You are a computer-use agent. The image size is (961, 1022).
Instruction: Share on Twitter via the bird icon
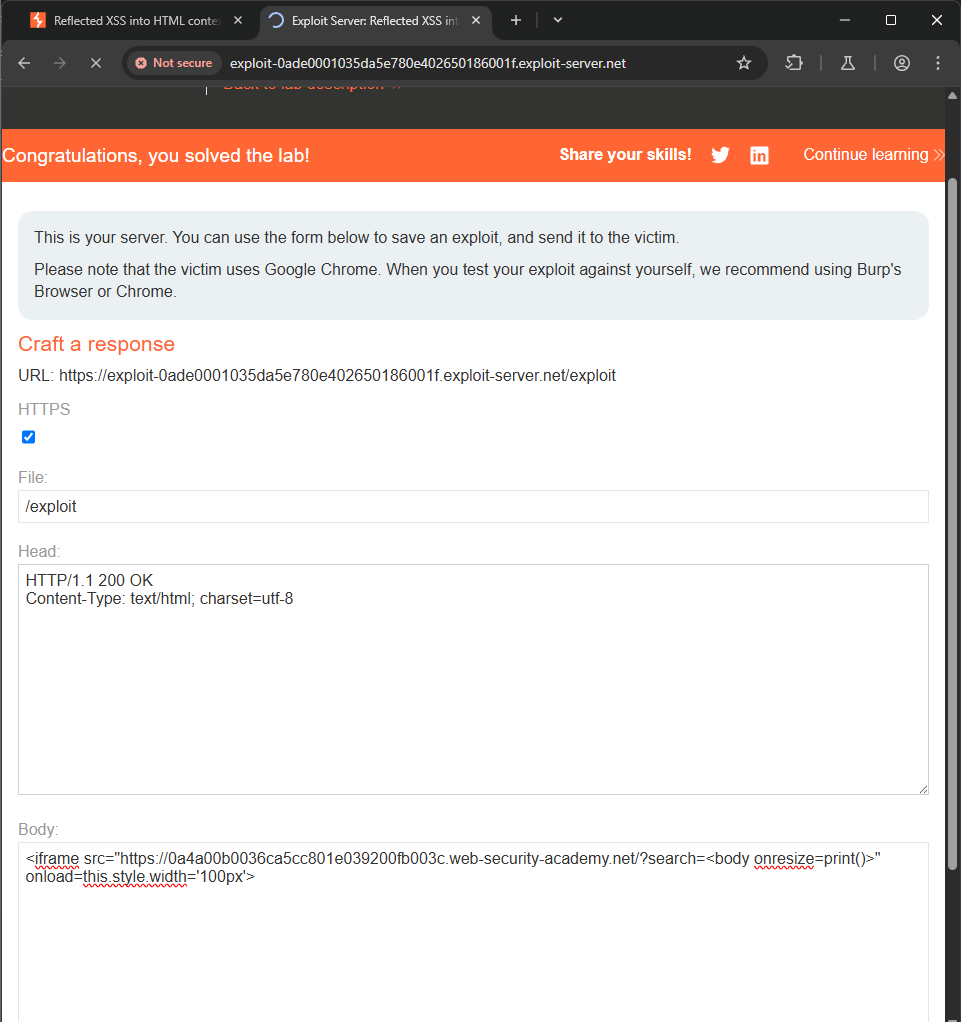click(x=720, y=155)
